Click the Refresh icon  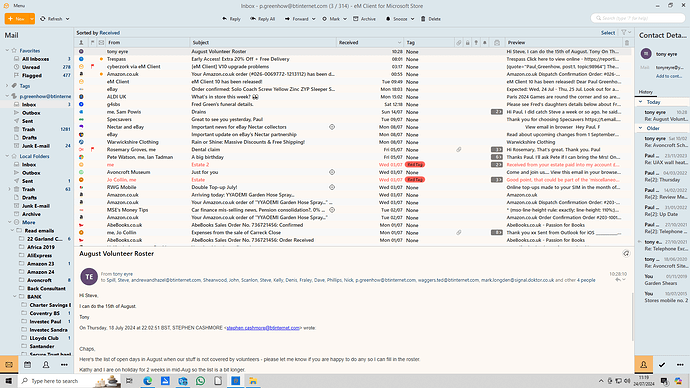[x=43, y=19]
